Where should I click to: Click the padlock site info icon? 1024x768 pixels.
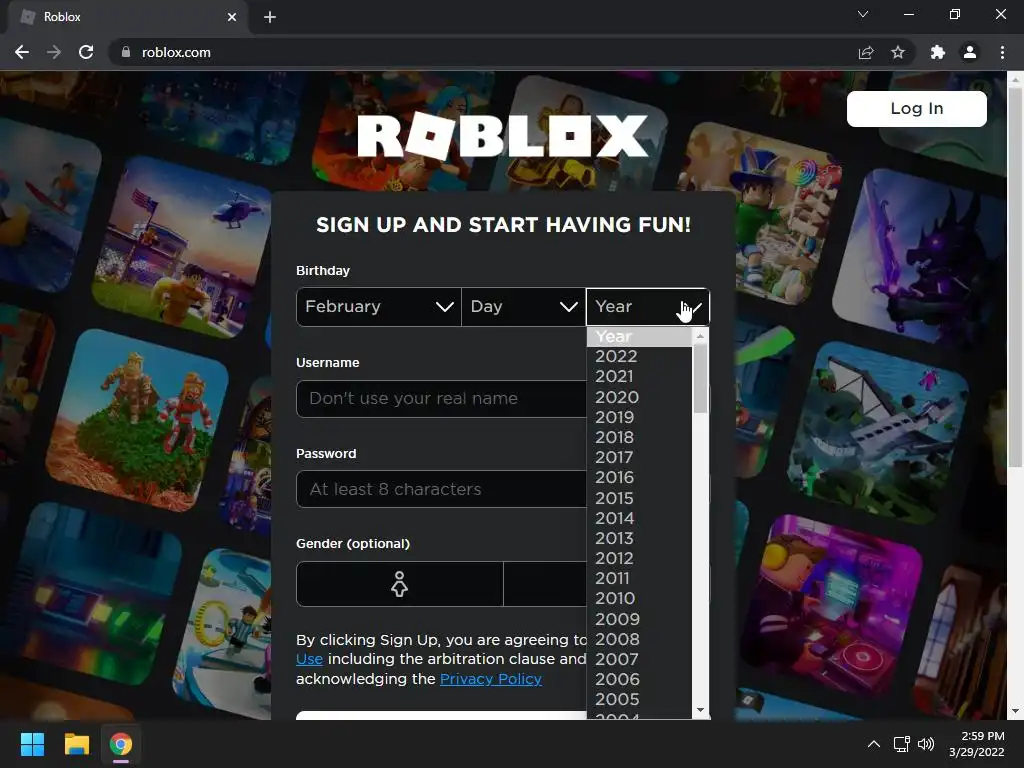coord(126,52)
